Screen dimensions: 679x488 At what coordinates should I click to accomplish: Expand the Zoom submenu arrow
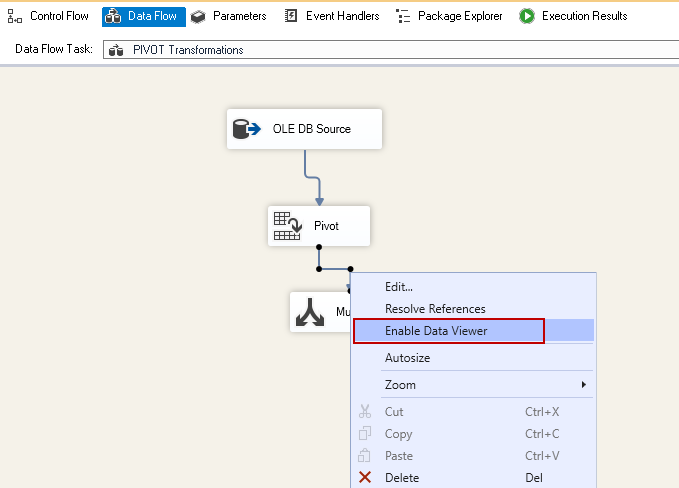click(584, 385)
